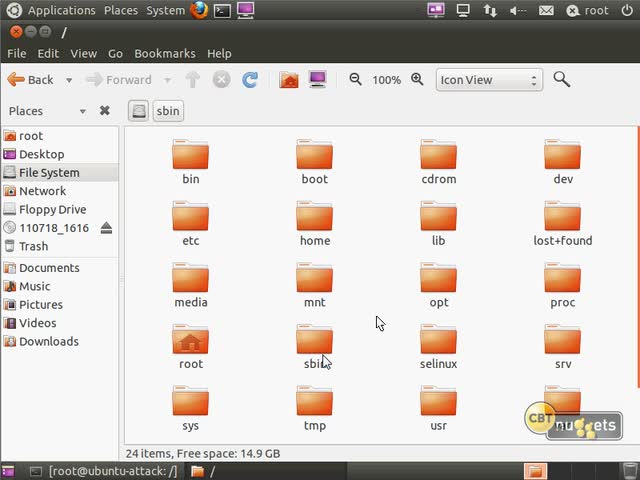Open the search magnifier tool
This screenshot has height=480, width=640.
[x=561, y=80]
